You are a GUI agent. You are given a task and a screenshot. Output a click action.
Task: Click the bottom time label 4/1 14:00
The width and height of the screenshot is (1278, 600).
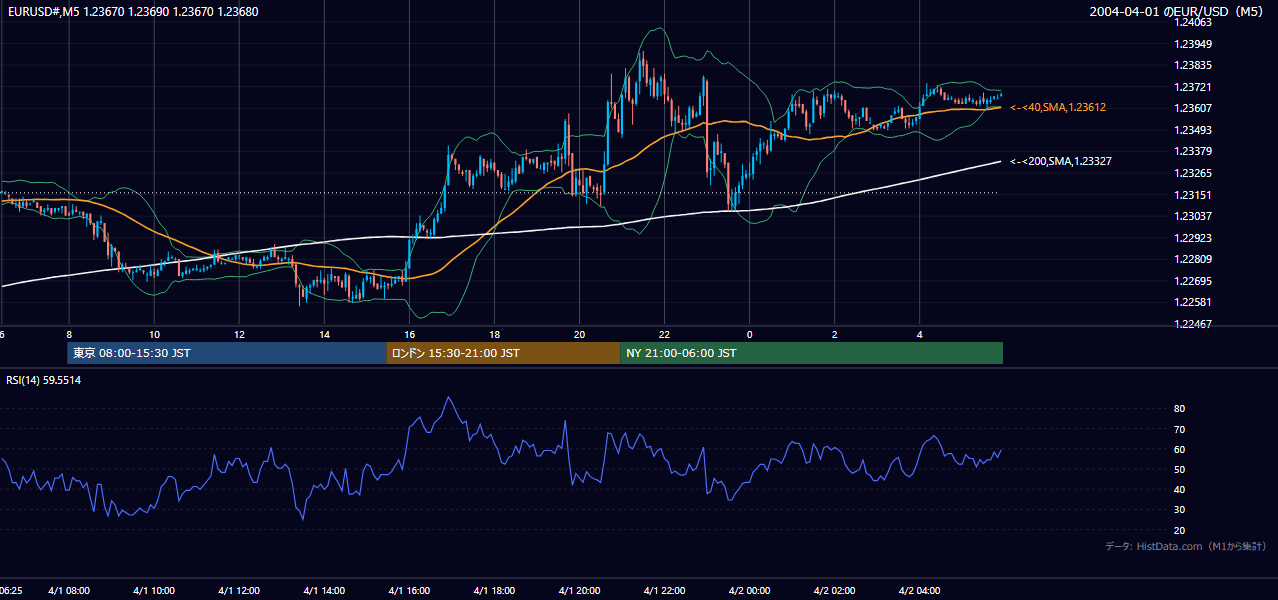point(324,590)
